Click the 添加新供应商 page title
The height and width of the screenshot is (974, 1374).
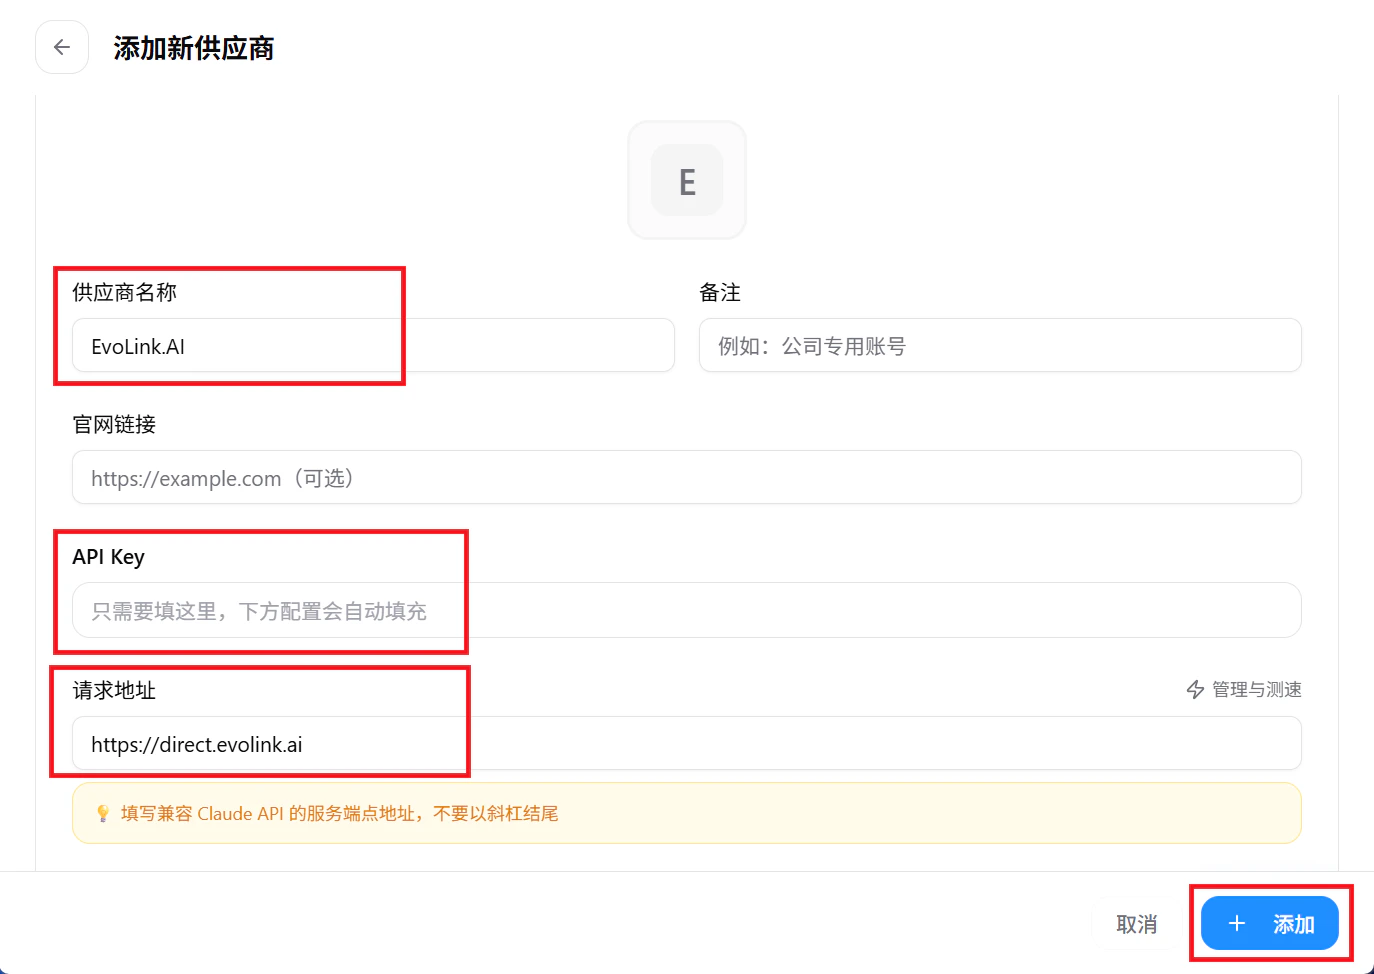(x=194, y=47)
